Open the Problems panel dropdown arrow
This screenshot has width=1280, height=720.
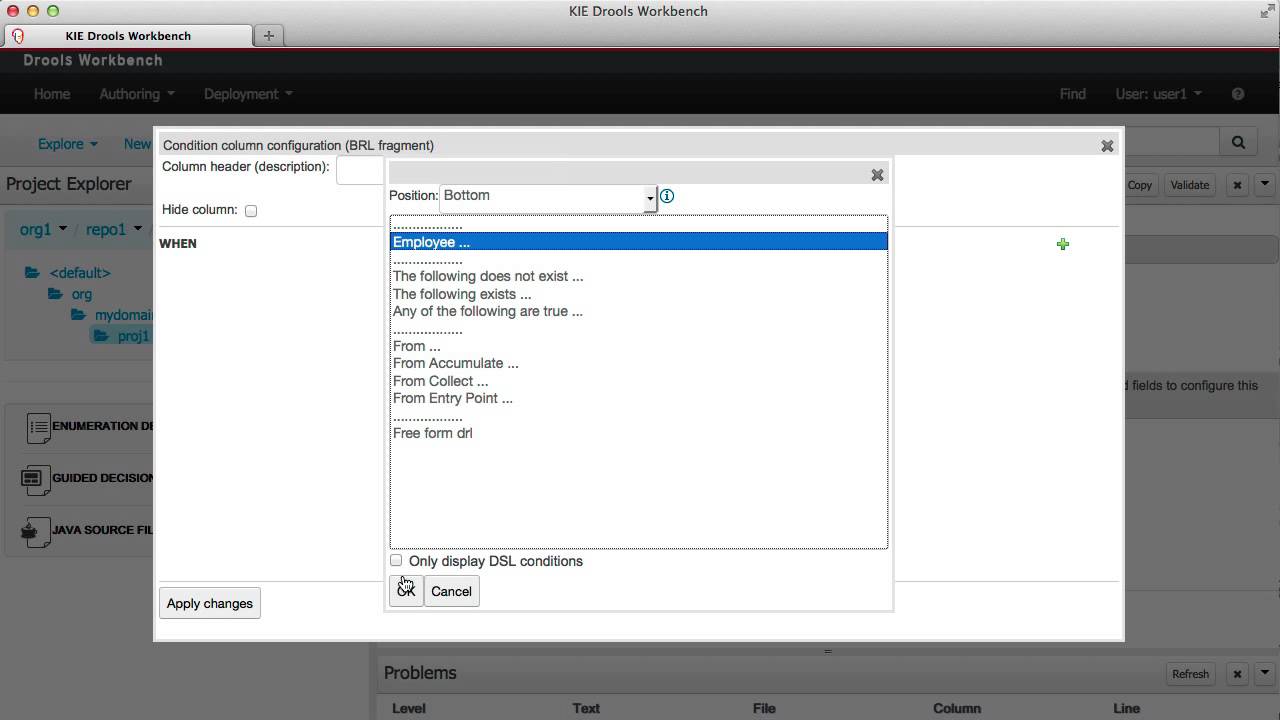coord(1265,674)
